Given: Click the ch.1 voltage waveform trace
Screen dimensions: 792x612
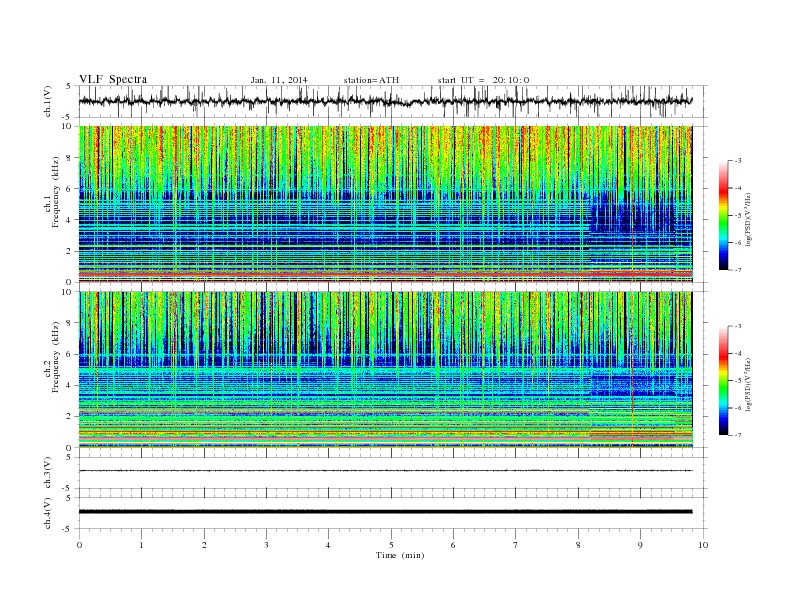Looking at the screenshot, I should click(385, 101).
